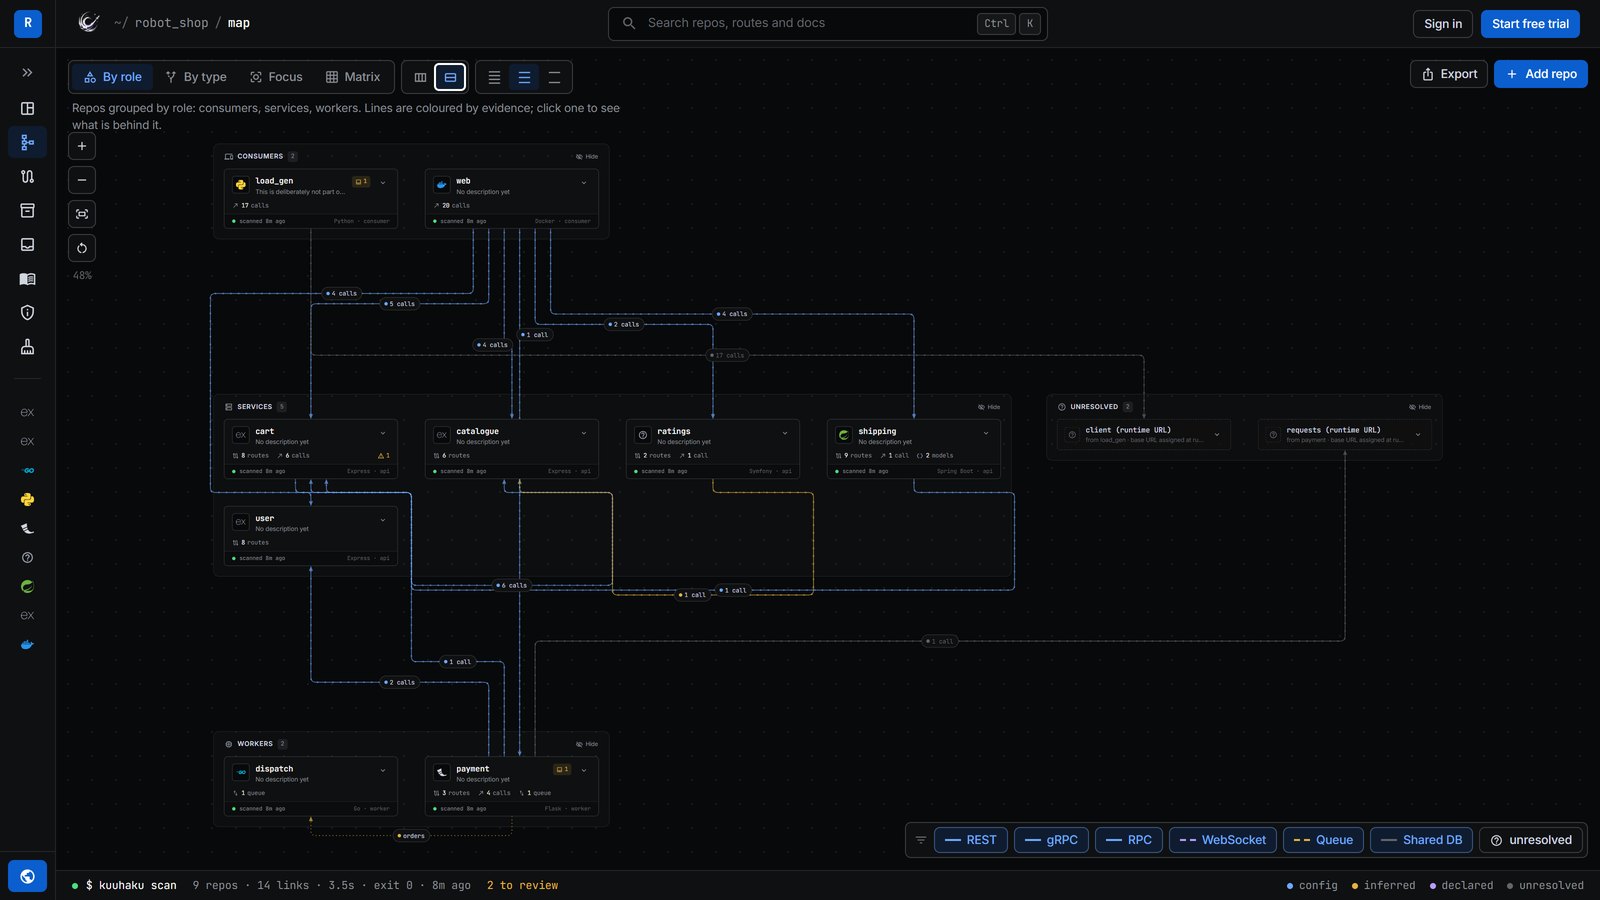
Task: Open the legend filter icon
Action: 920,840
